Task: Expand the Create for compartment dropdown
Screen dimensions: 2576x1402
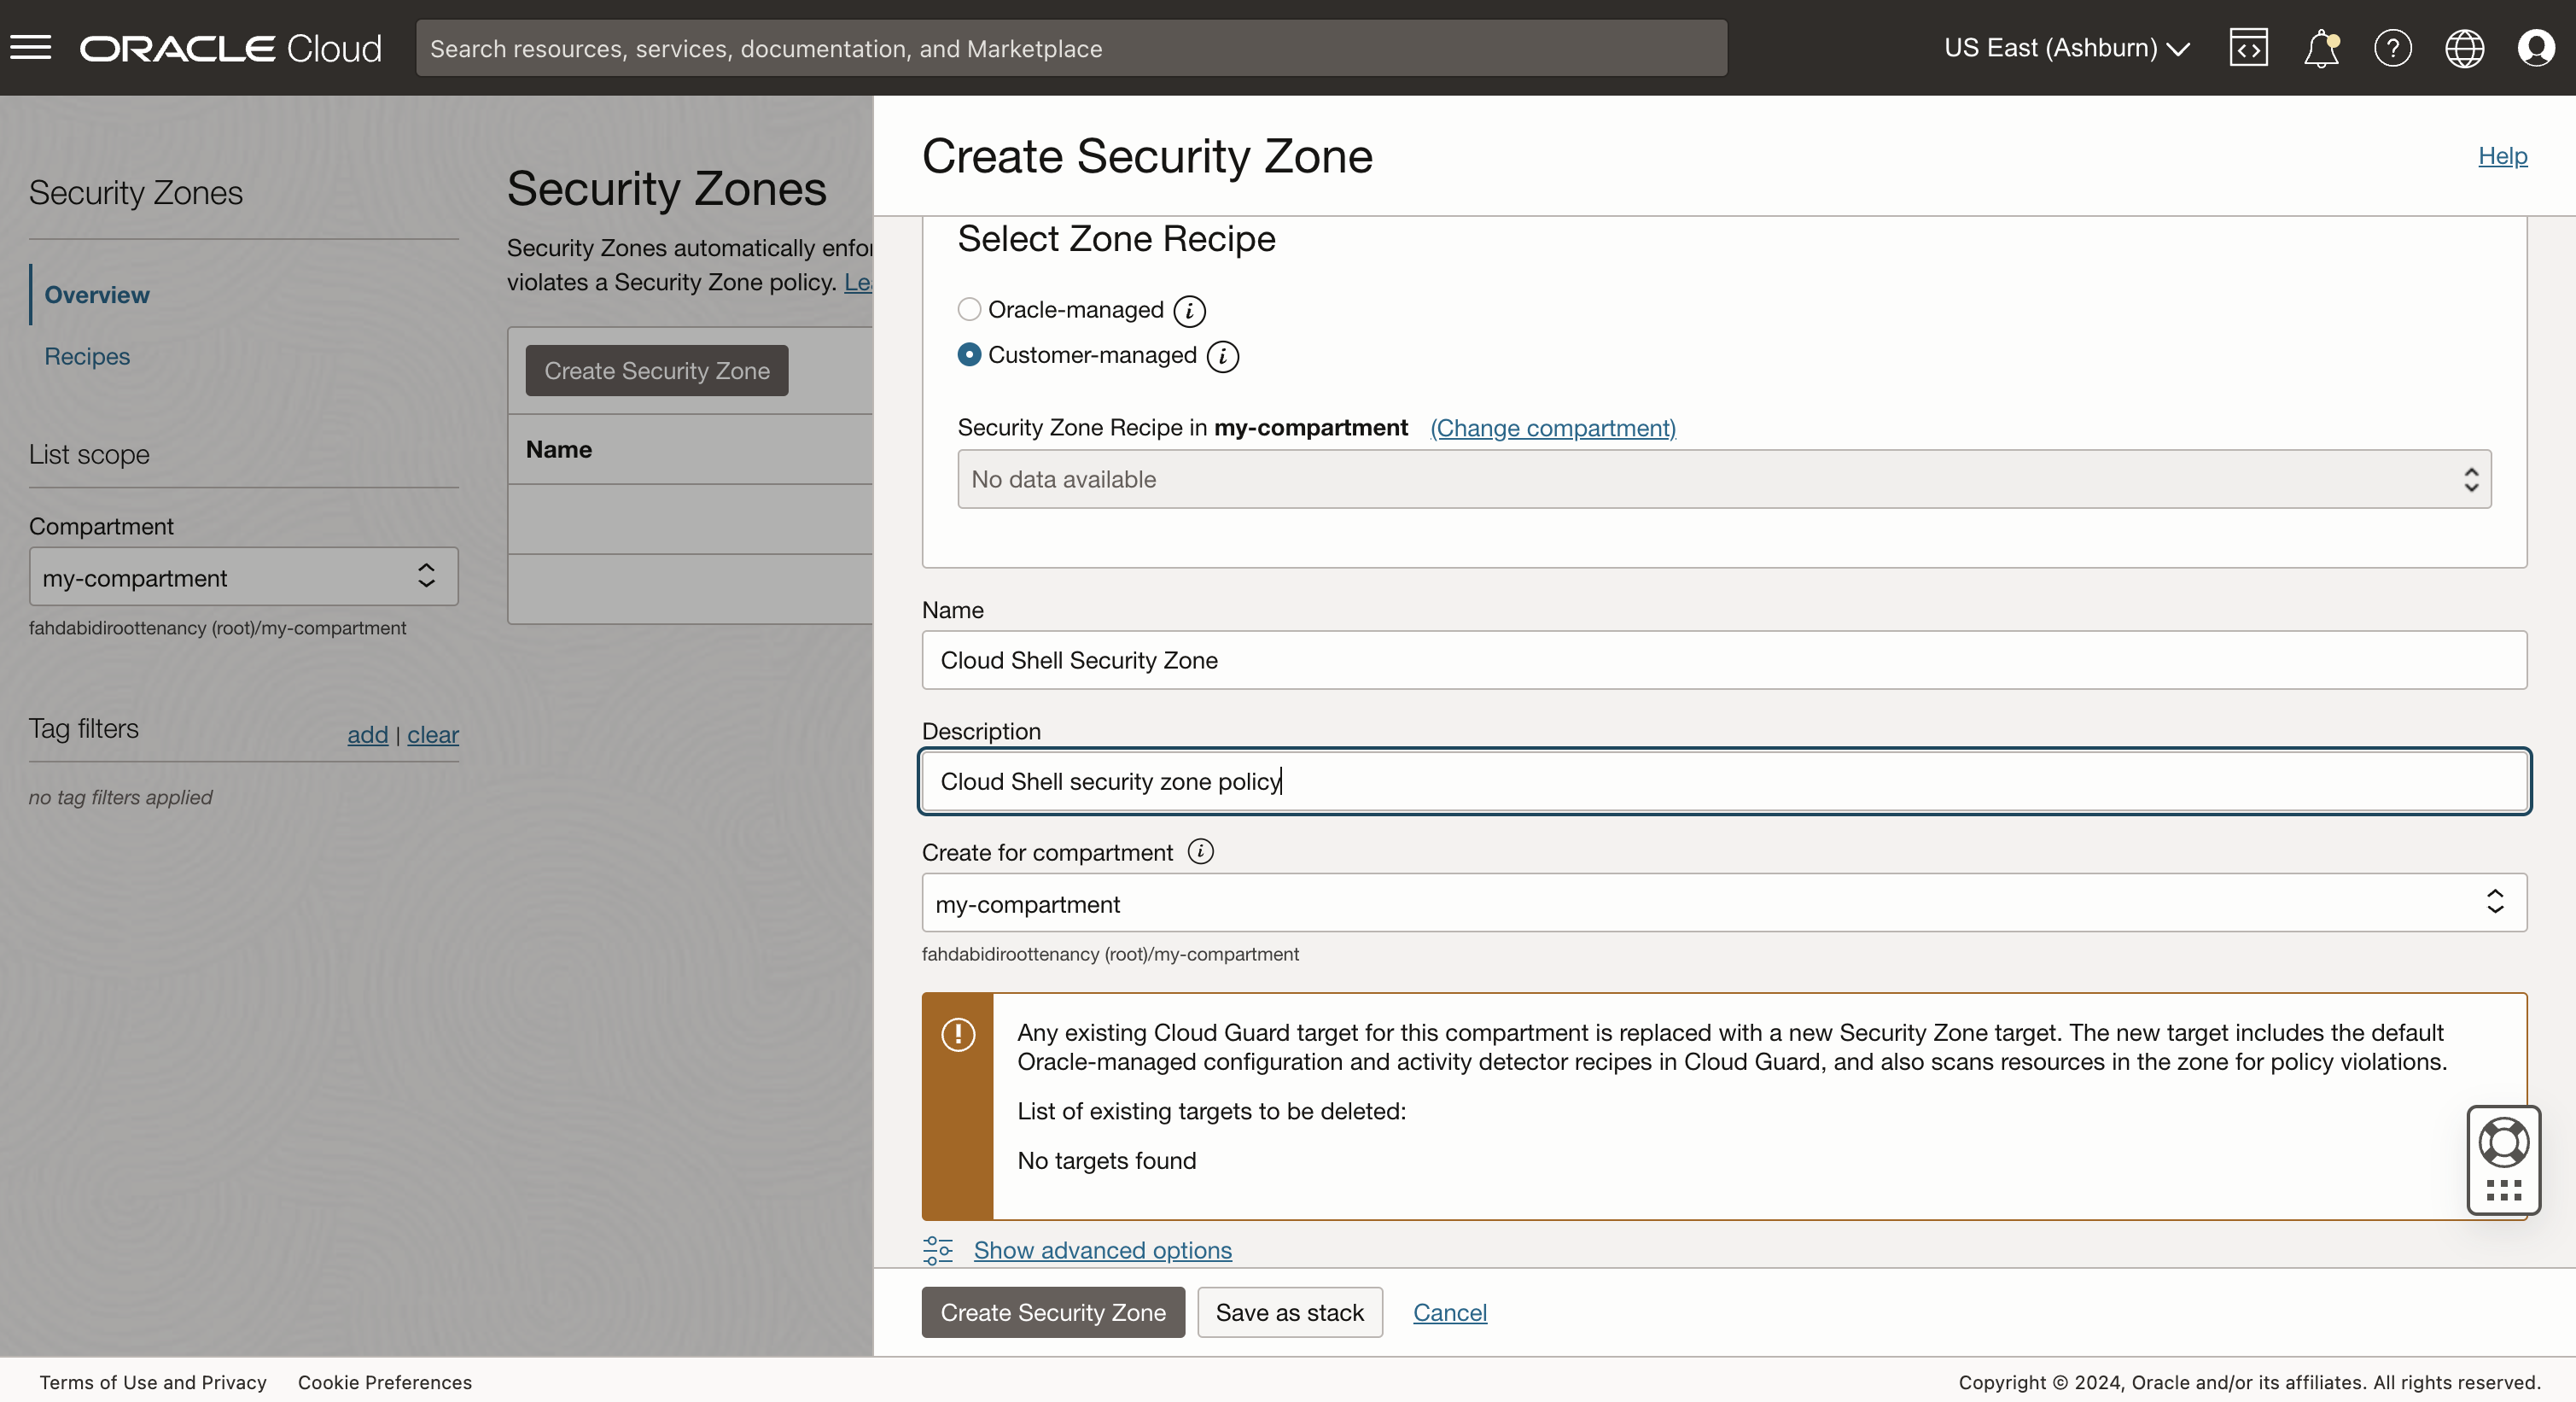Action: pyautogui.click(x=1723, y=903)
